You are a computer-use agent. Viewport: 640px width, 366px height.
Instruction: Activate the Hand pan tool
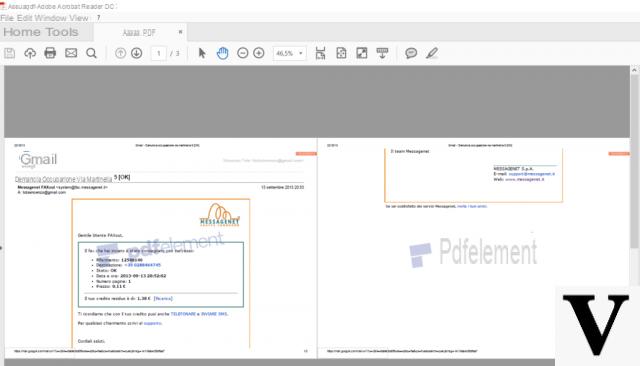[x=222, y=53]
